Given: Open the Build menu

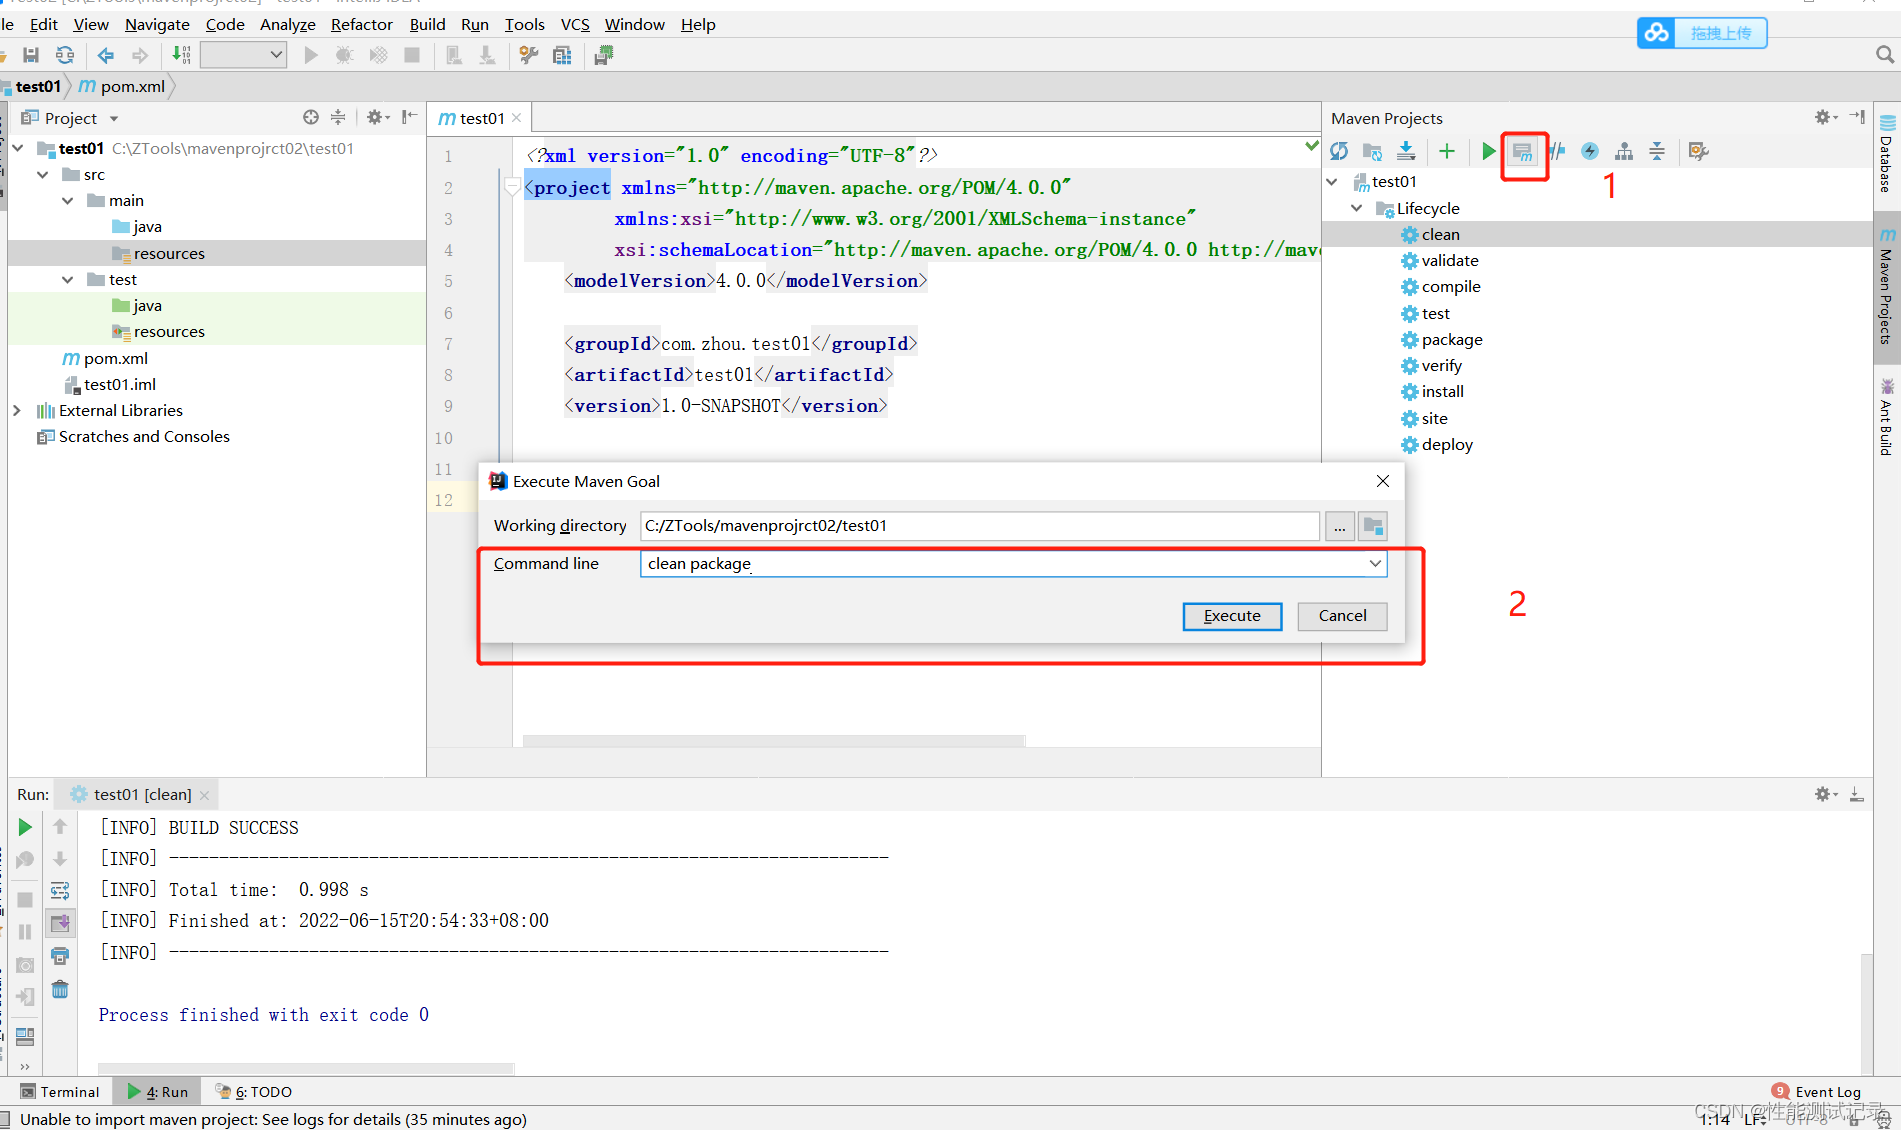Looking at the screenshot, I should pyautogui.click(x=427, y=24).
